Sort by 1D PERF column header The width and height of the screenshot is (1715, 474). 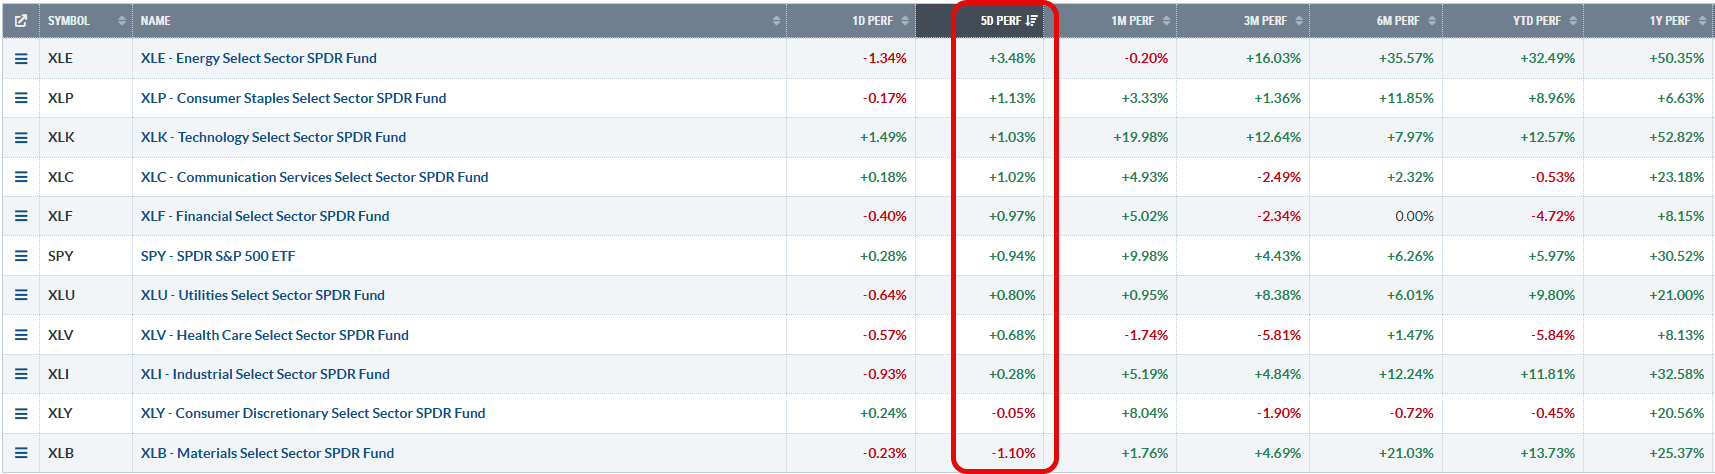pyautogui.click(x=880, y=20)
